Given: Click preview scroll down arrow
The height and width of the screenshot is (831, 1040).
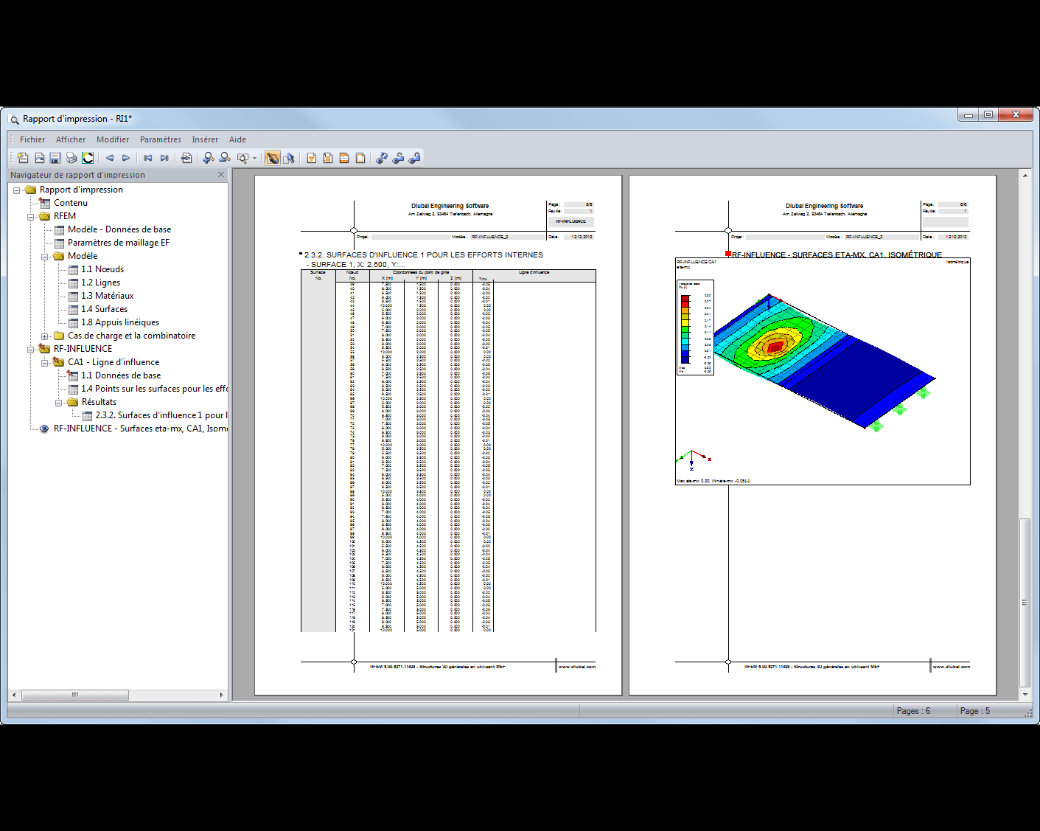Looking at the screenshot, I should click(1025, 694).
